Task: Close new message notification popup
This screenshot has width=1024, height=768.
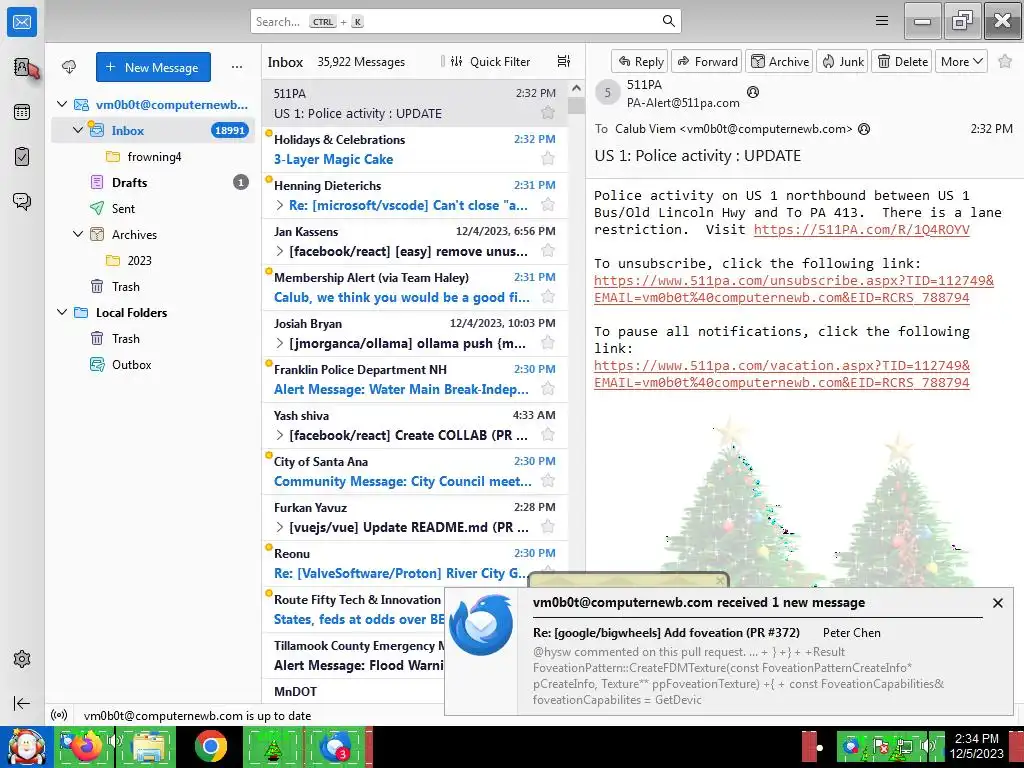Action: (997, 603)
